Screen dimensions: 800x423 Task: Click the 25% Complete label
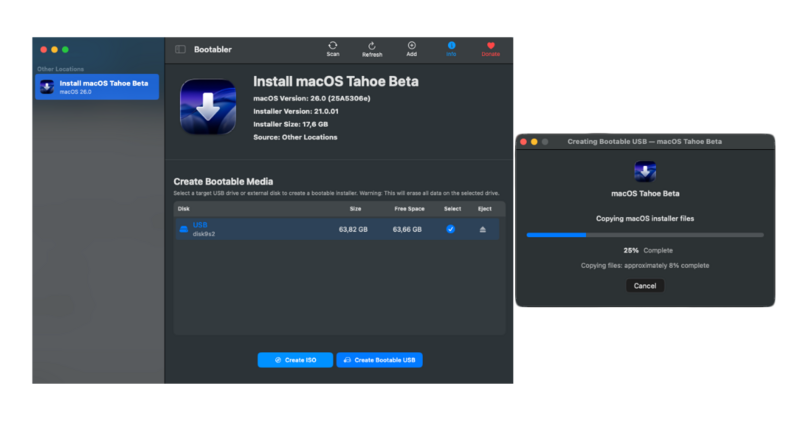click(x=648, y=251)
